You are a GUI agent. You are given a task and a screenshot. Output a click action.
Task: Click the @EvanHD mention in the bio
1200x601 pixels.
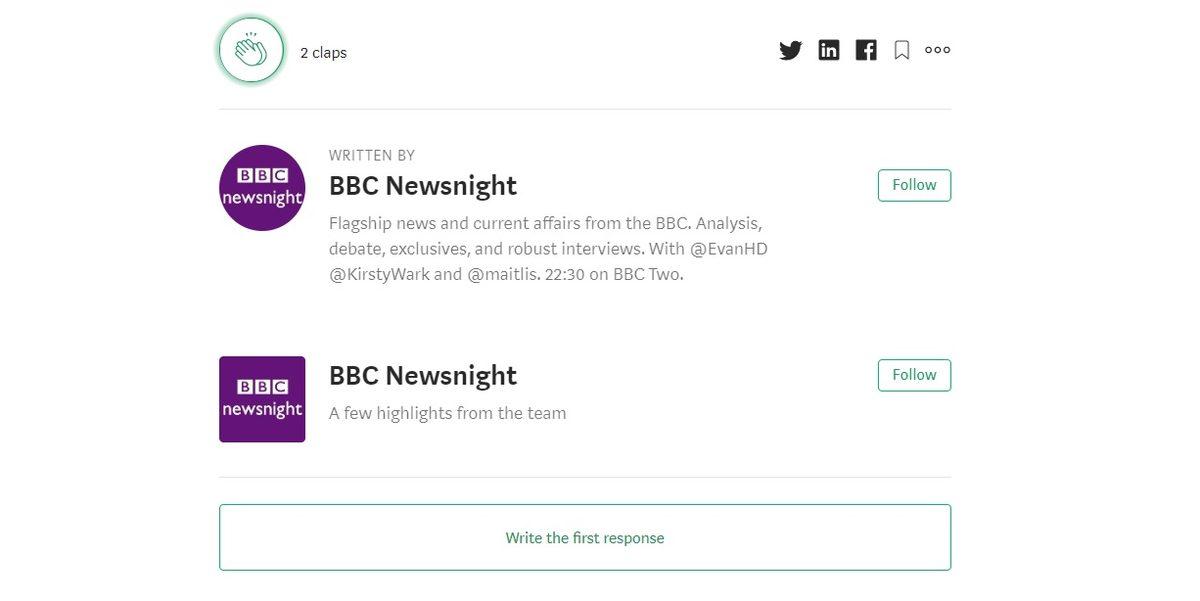click(x=729, y=249)
